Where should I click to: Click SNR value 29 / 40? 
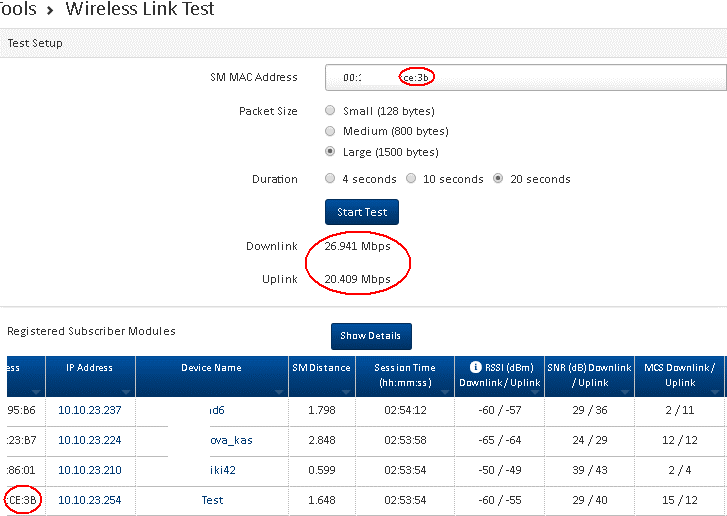[x=590, y=500]
